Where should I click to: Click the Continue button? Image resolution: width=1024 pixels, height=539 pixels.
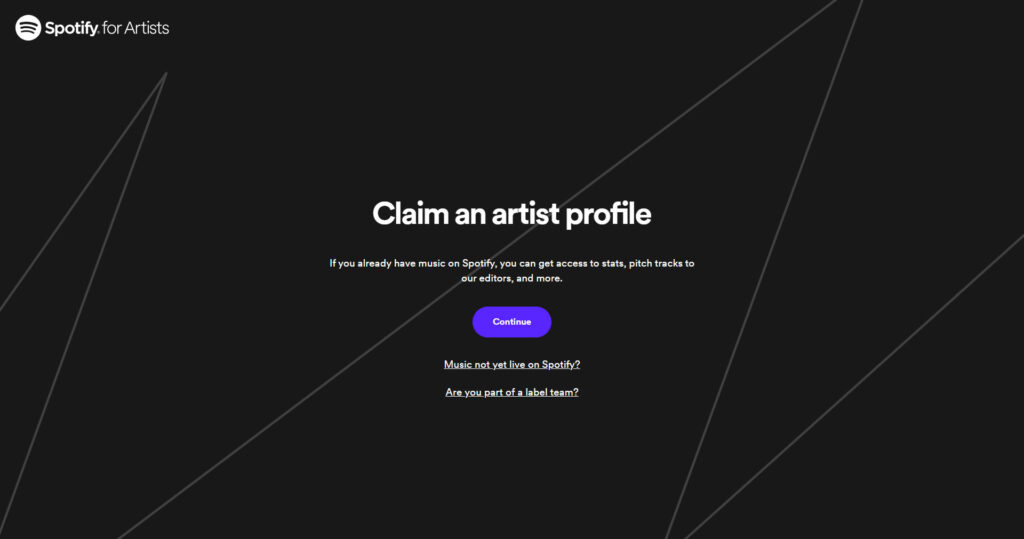pos(511,321)
